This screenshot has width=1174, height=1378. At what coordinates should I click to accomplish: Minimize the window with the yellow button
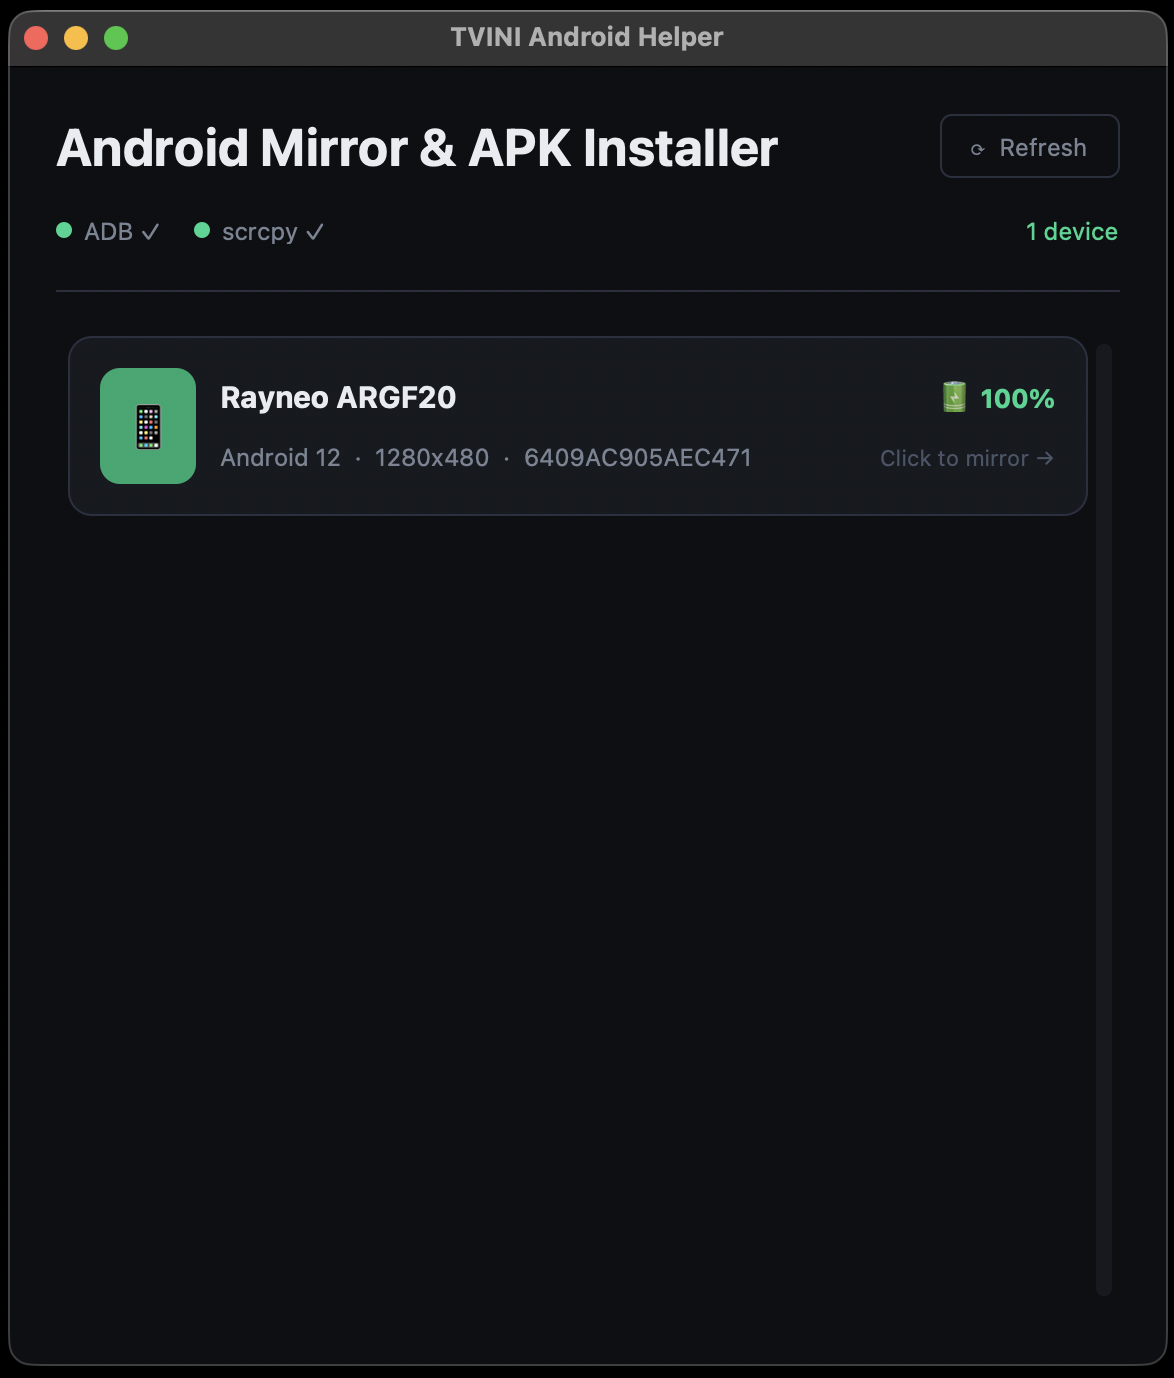(x=76, y=38)
